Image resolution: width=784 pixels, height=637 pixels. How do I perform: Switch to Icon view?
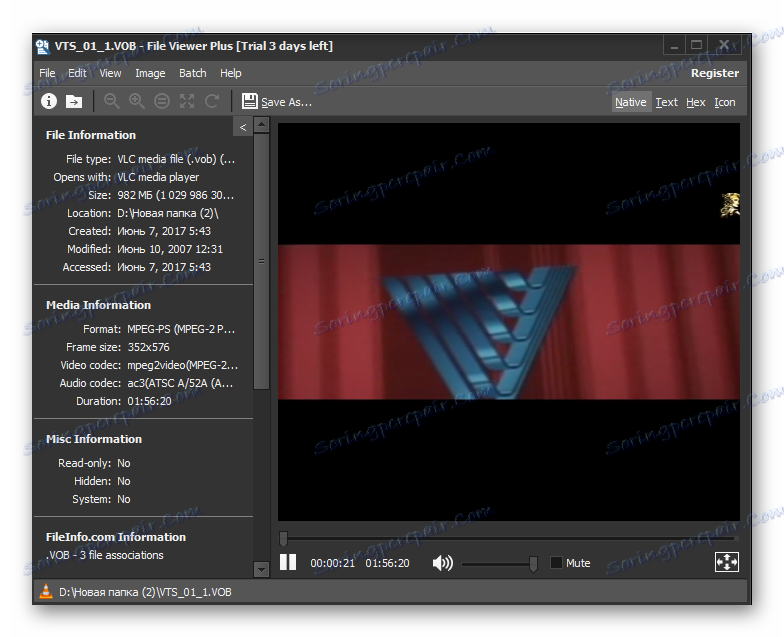point(724,102)
